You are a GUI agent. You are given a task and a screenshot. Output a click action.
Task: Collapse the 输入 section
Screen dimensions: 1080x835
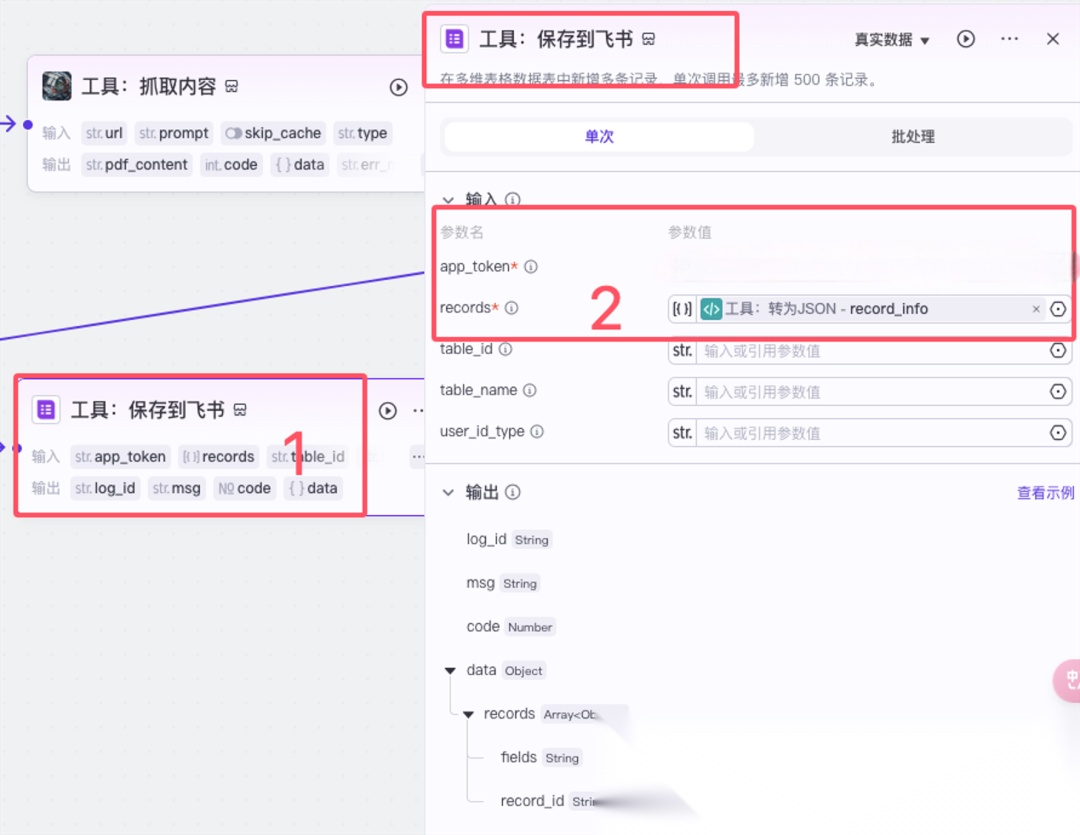click(x=448, y=200)
